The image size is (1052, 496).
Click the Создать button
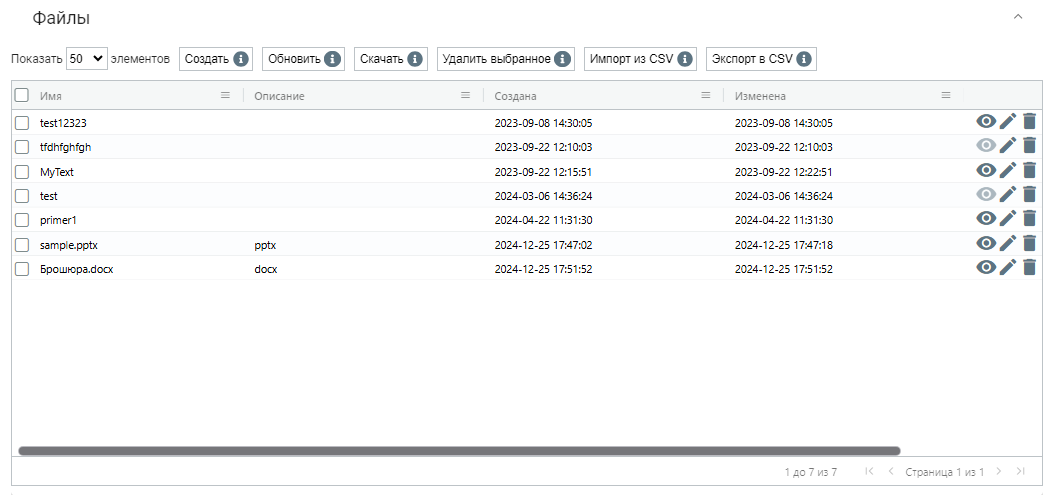(x=216, y=59)
